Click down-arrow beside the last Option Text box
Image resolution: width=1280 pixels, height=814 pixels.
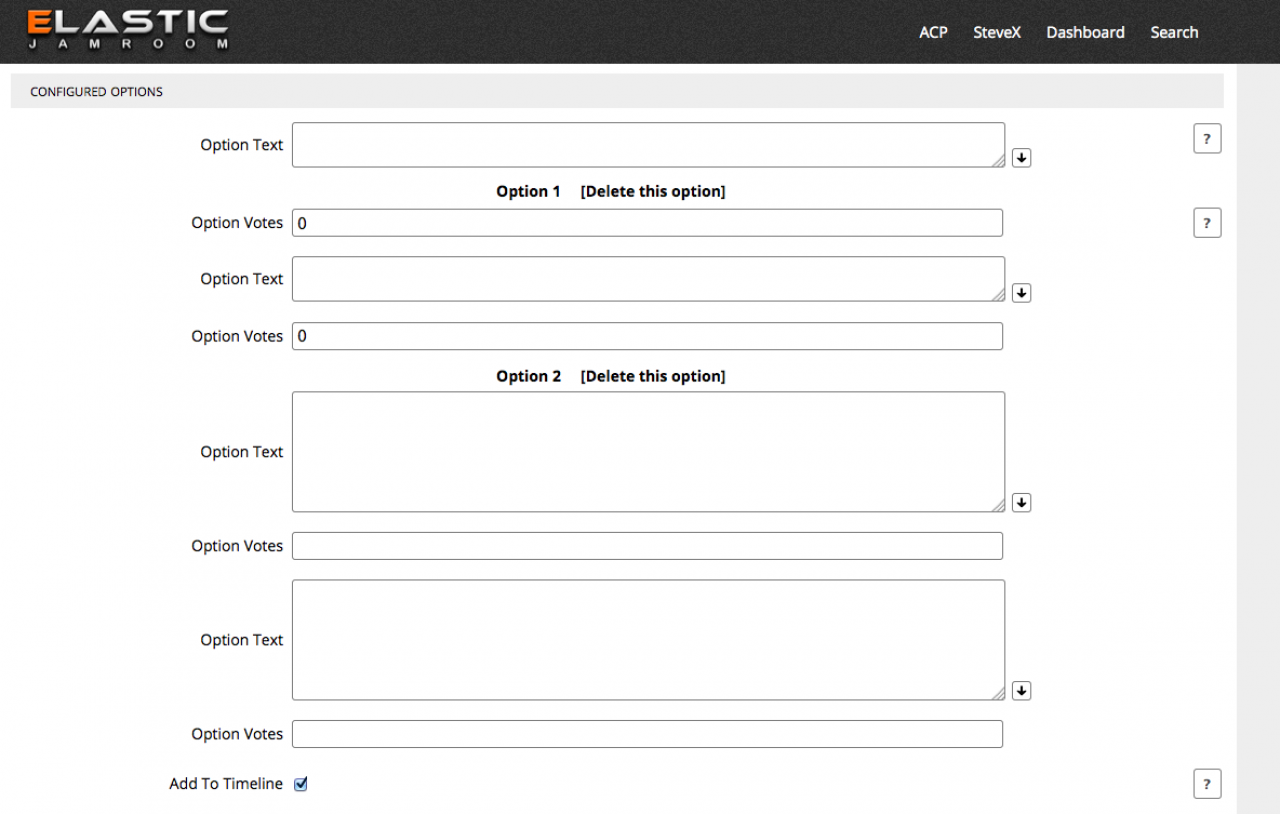[x=1021, y=691]
